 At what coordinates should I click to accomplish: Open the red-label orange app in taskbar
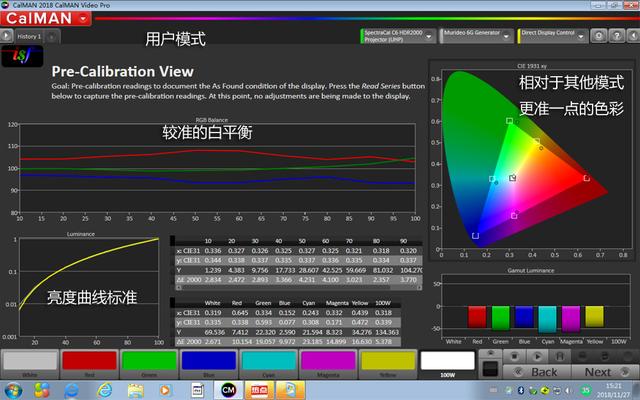(259, 390)
